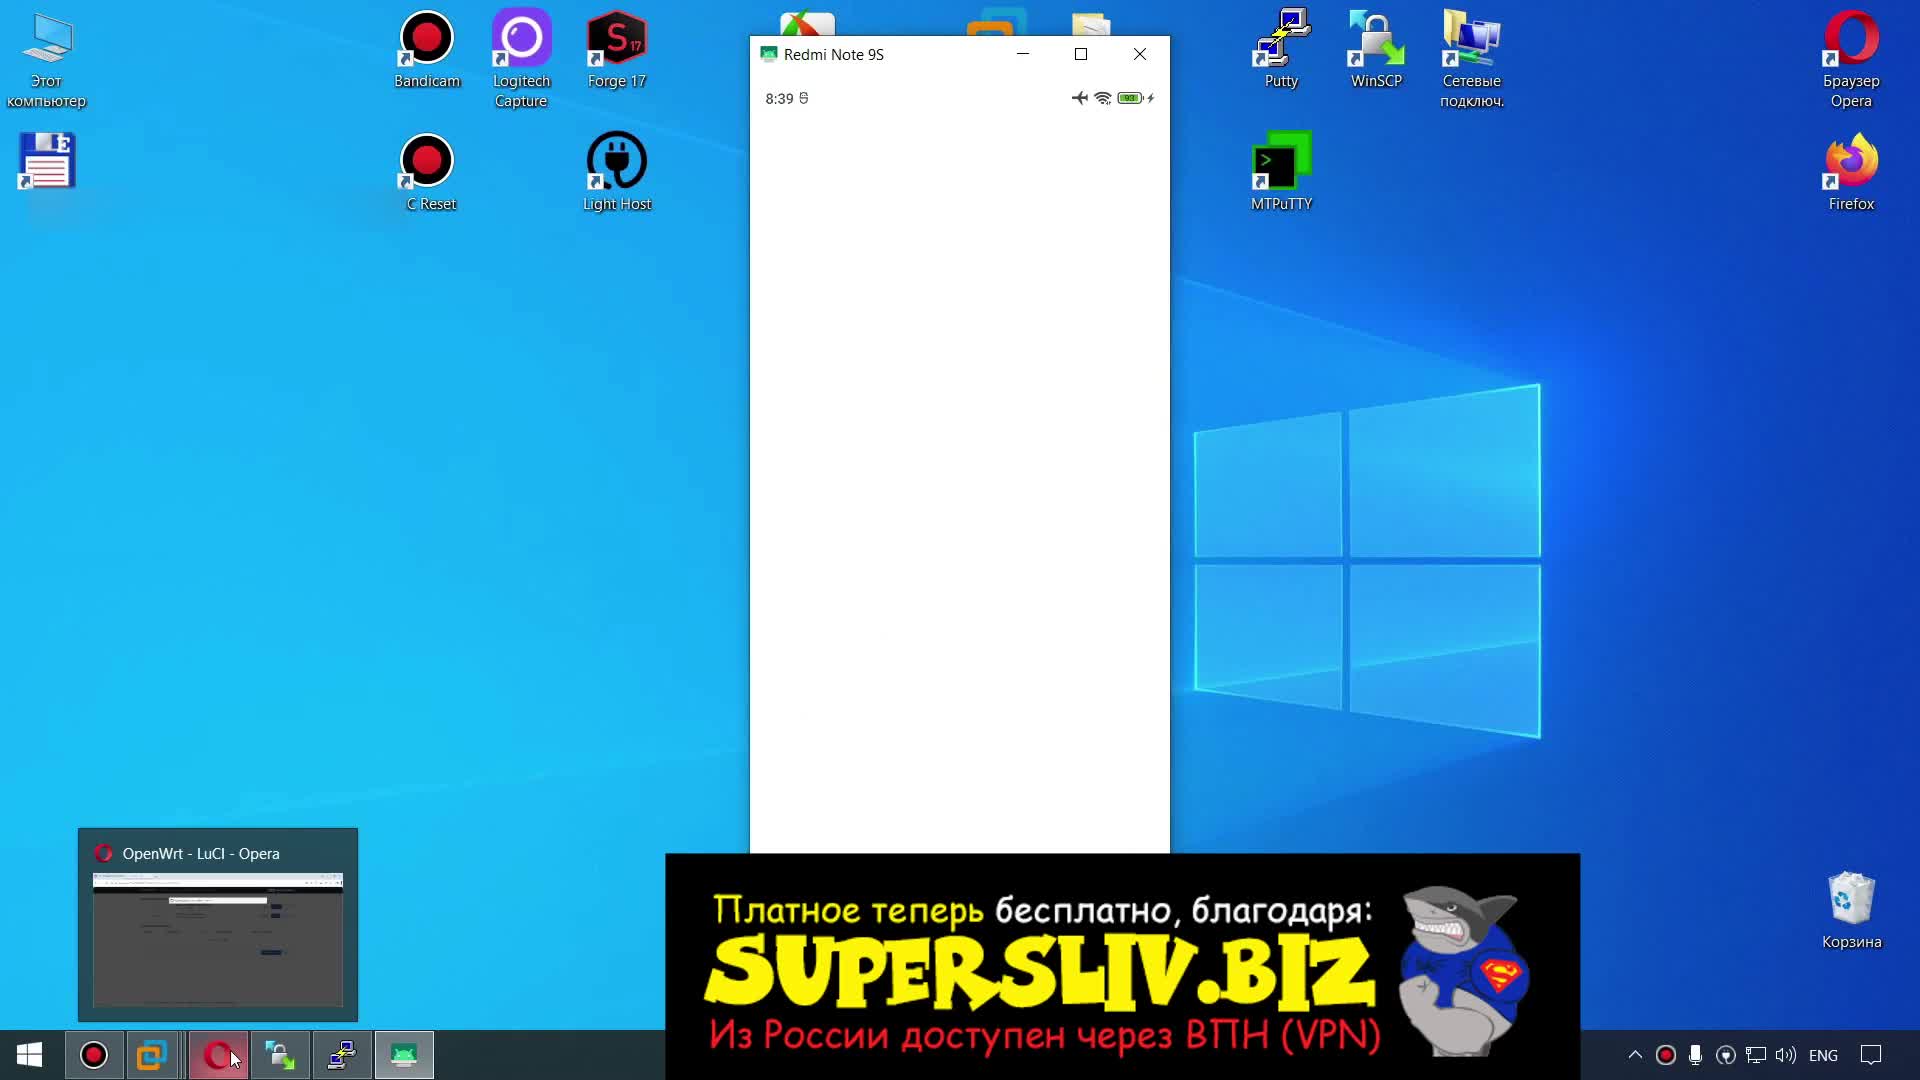Open the ENG language switcher
Screen dimensions: 1920x1080
pos(1823,1055)
